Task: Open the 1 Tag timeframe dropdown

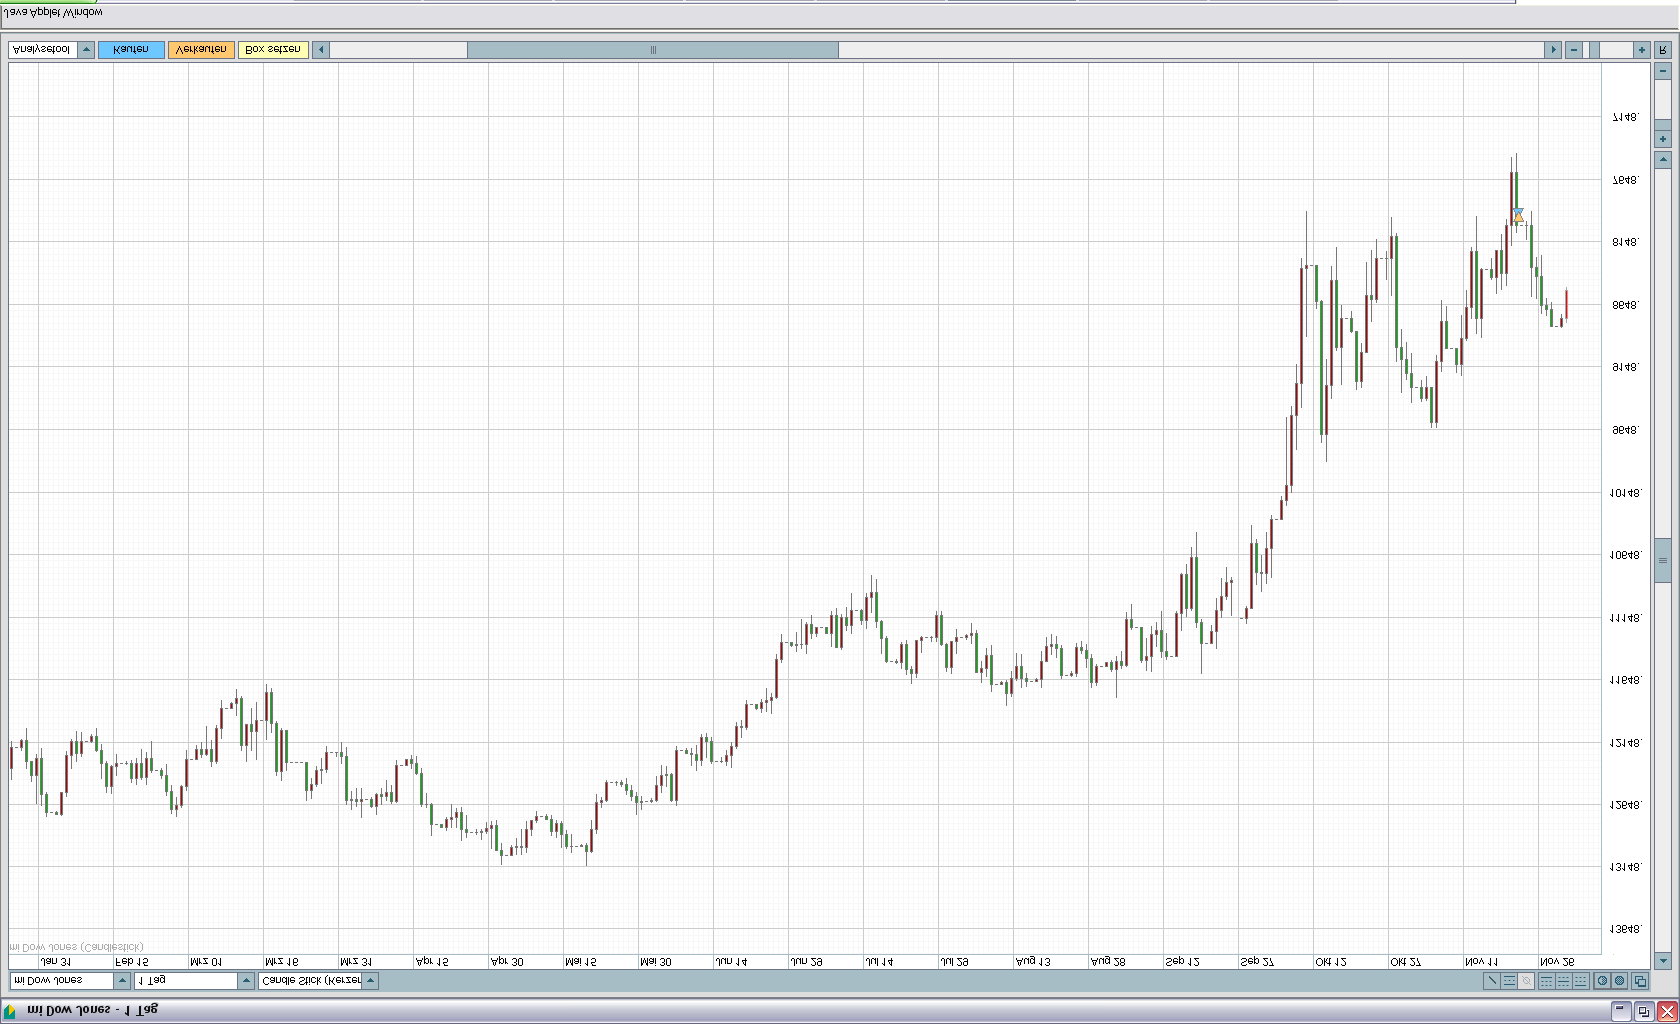Action: (x=246, y=981)
